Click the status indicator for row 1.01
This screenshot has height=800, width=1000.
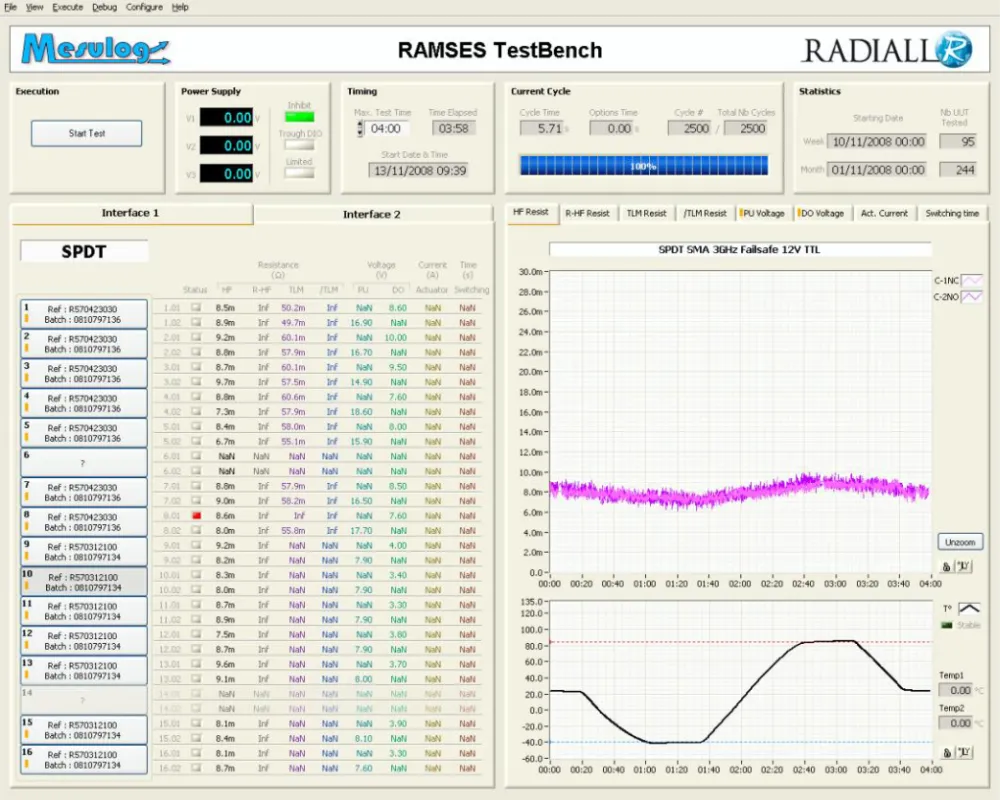pyautogui.click(x=196, y=307)
